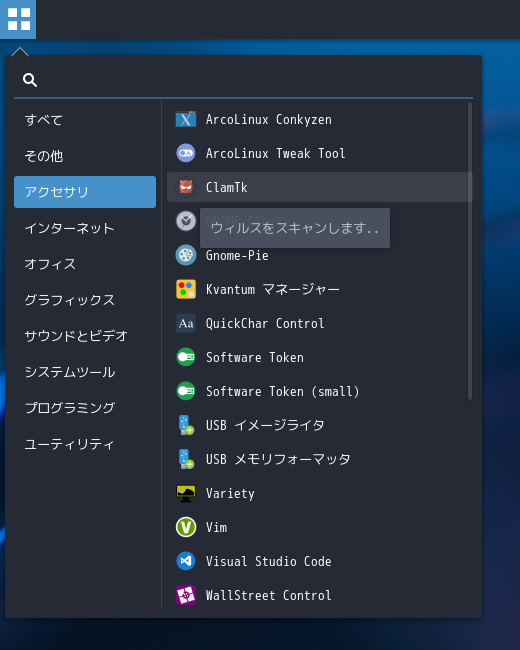Image resolution: width=520 pixels, height=650 pixels.
Task: Select the その他 category
Action: pyautogui.click(x=44, y=156)
